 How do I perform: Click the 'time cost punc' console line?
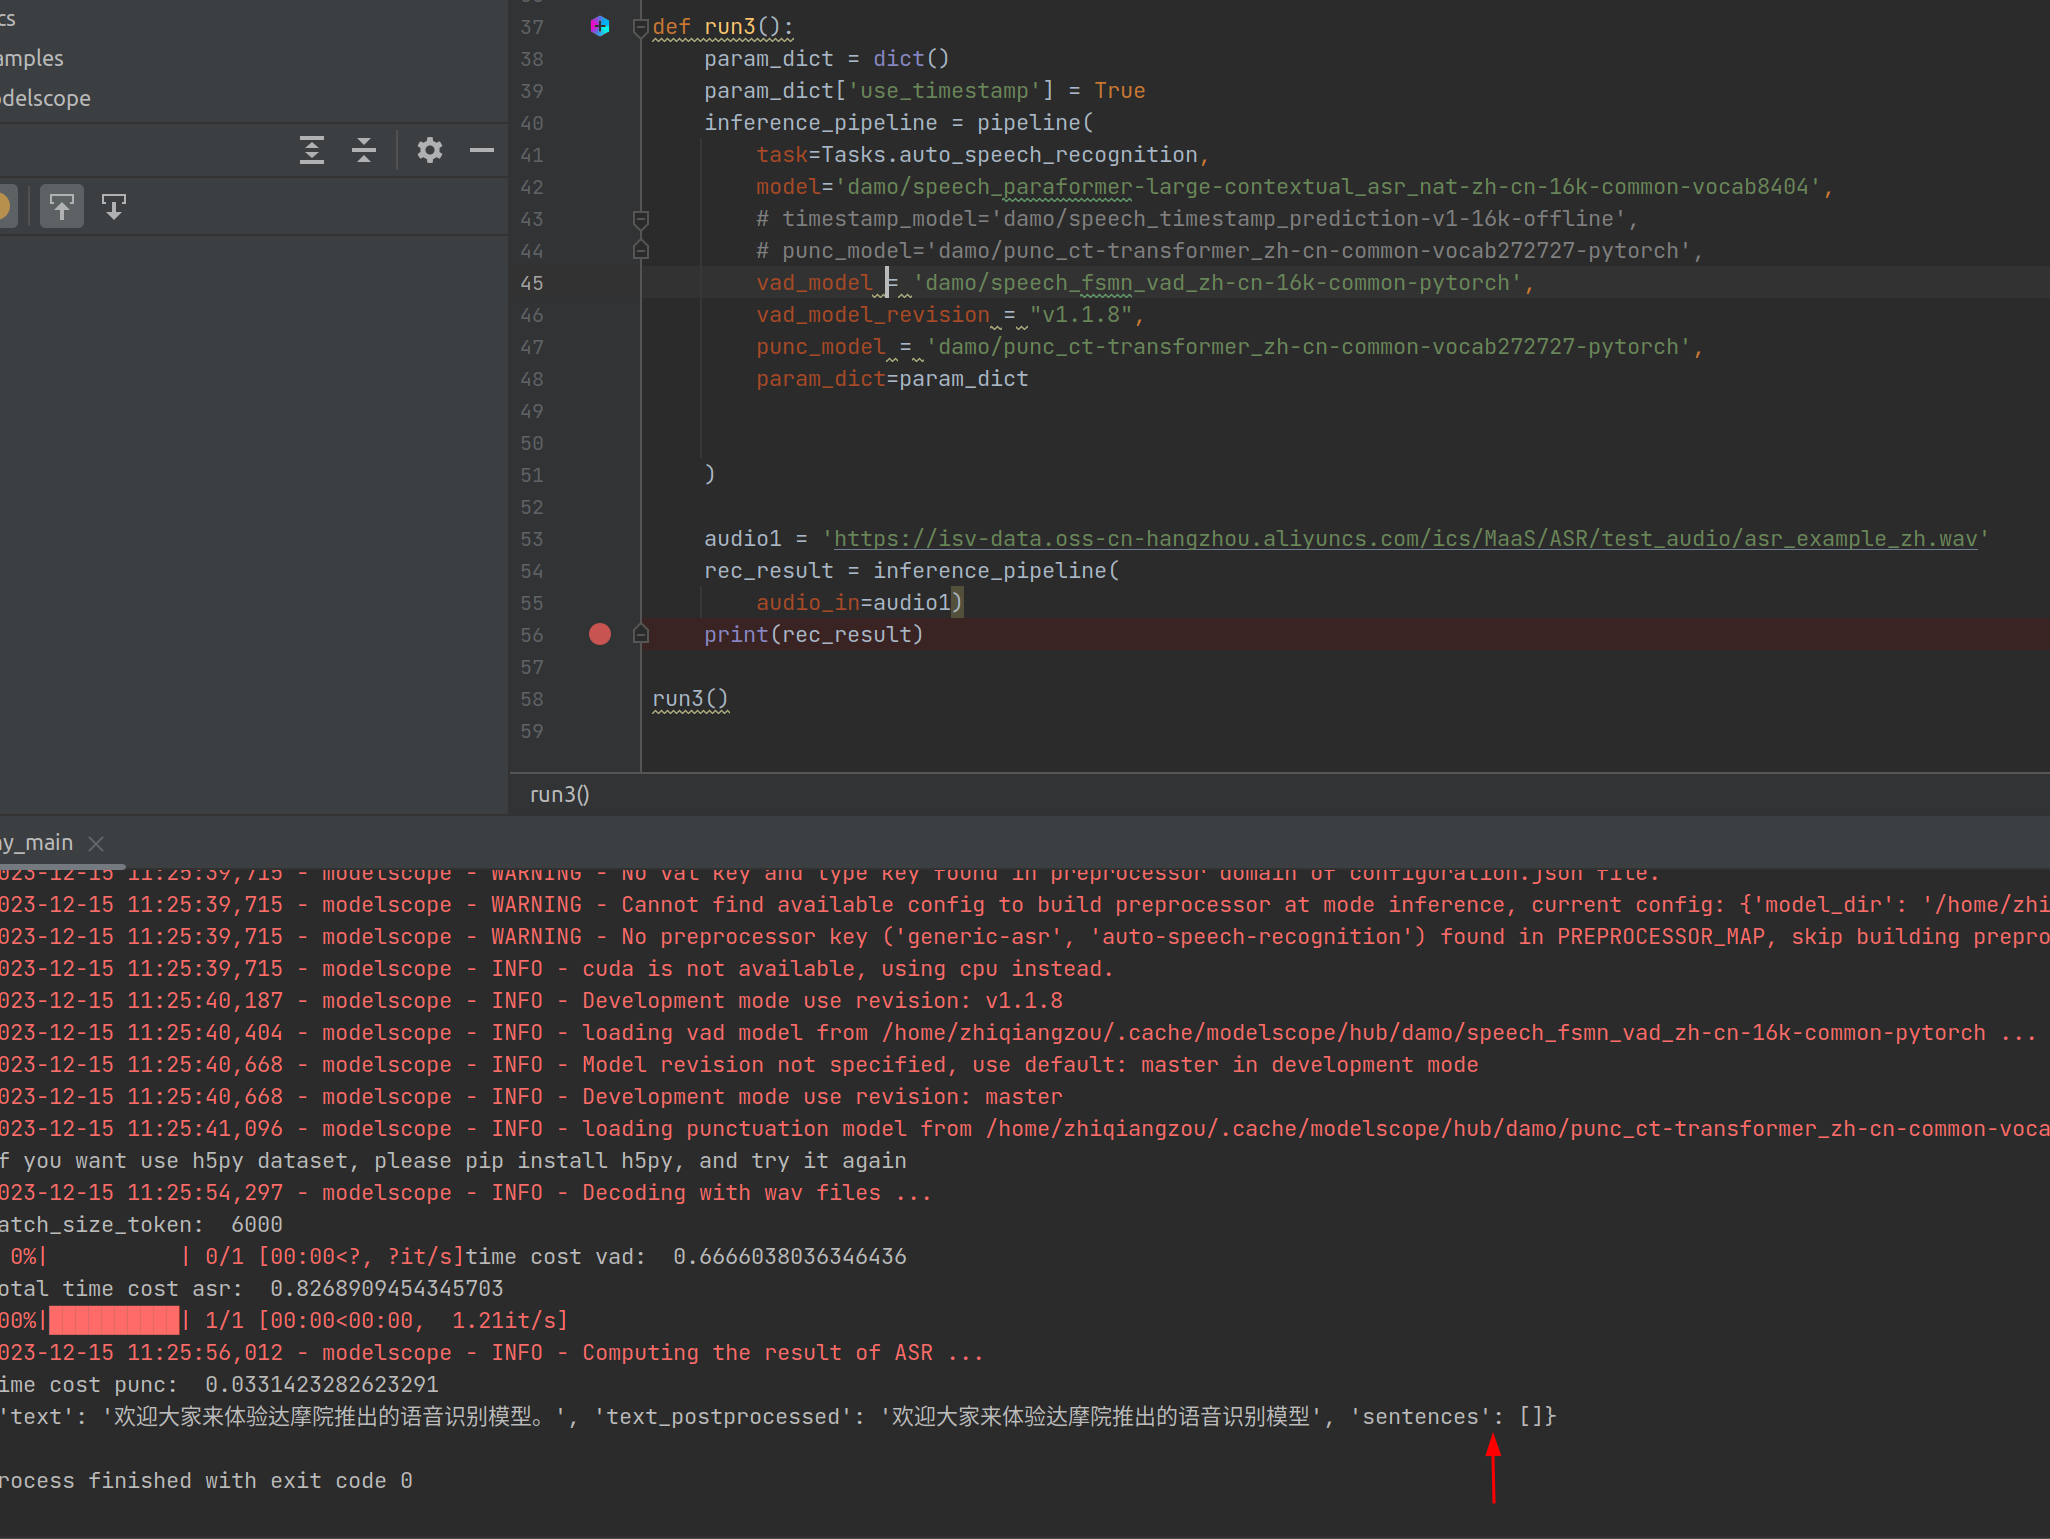pos(219,1385)
